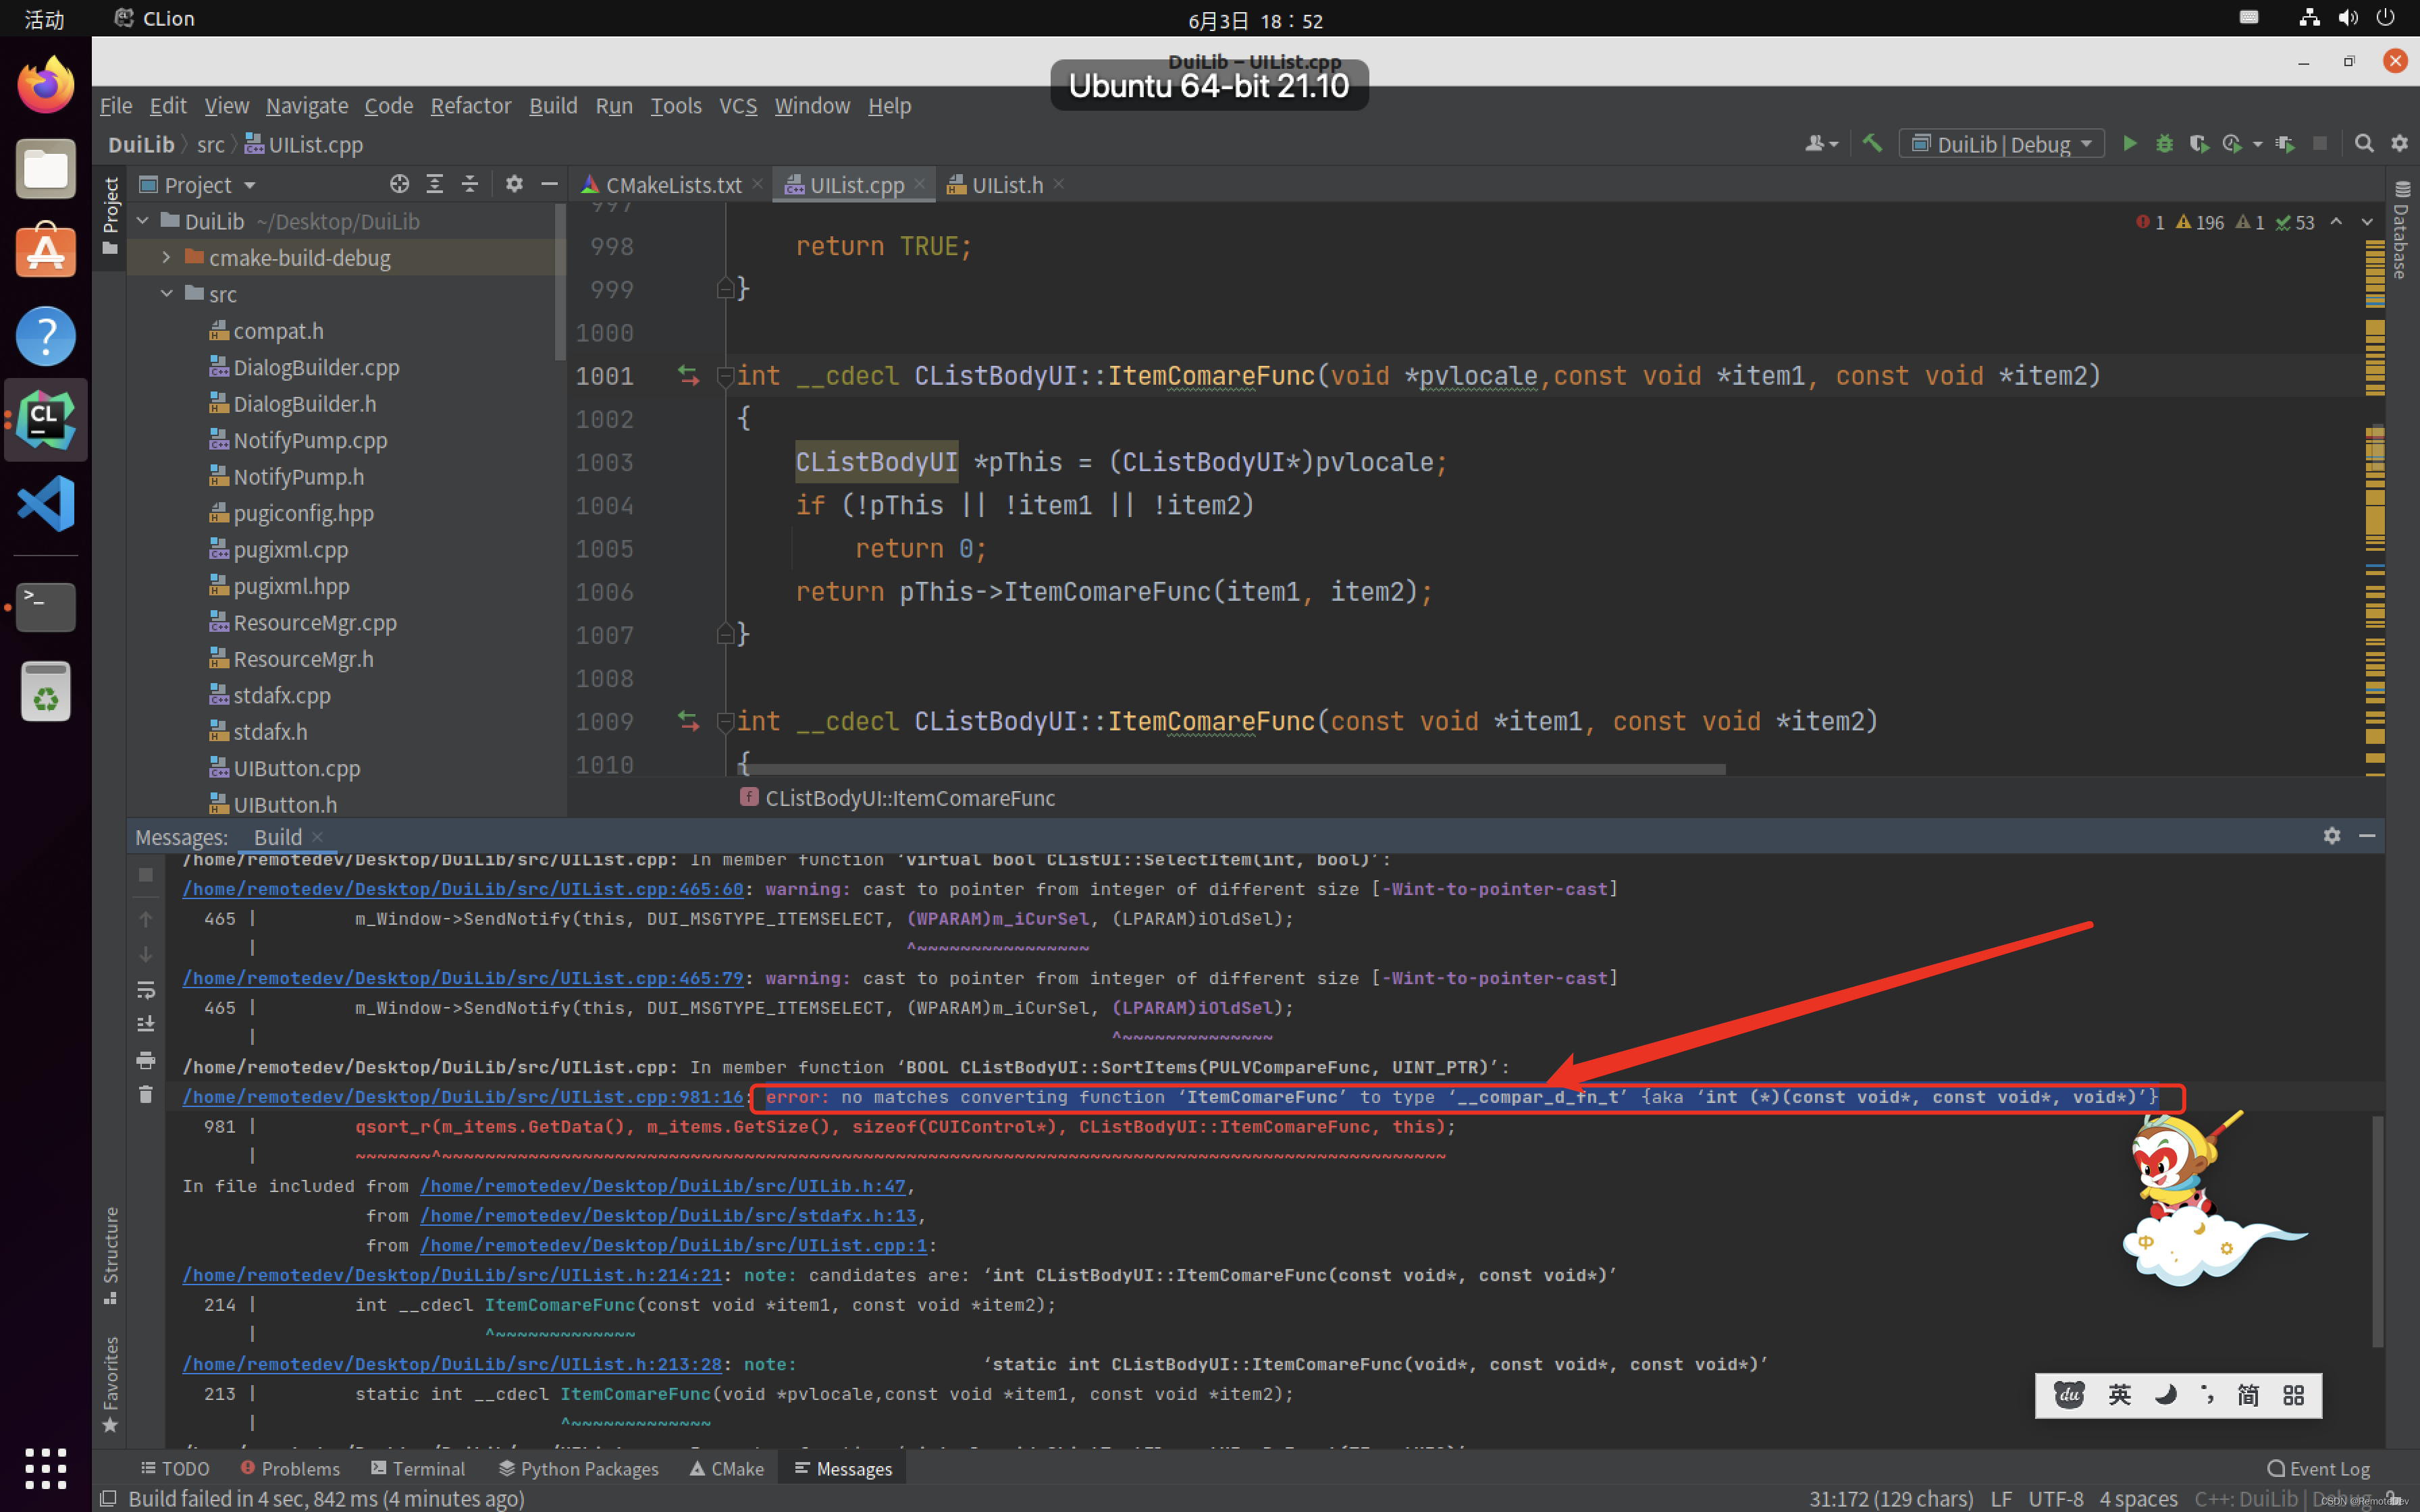Fold function at line 1009
The image size is (2420, 1512).
click(x=725, y=721)
